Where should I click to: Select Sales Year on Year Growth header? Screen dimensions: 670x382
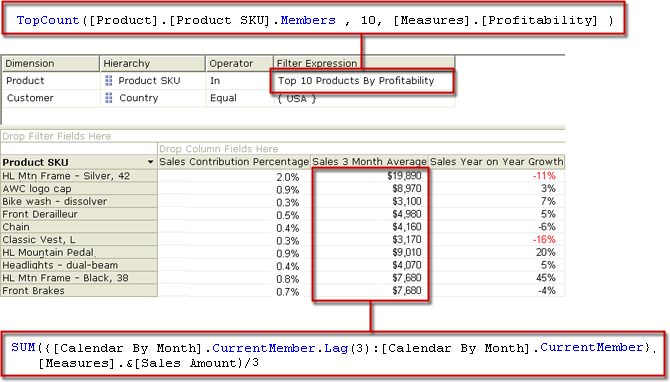(497, 162)
